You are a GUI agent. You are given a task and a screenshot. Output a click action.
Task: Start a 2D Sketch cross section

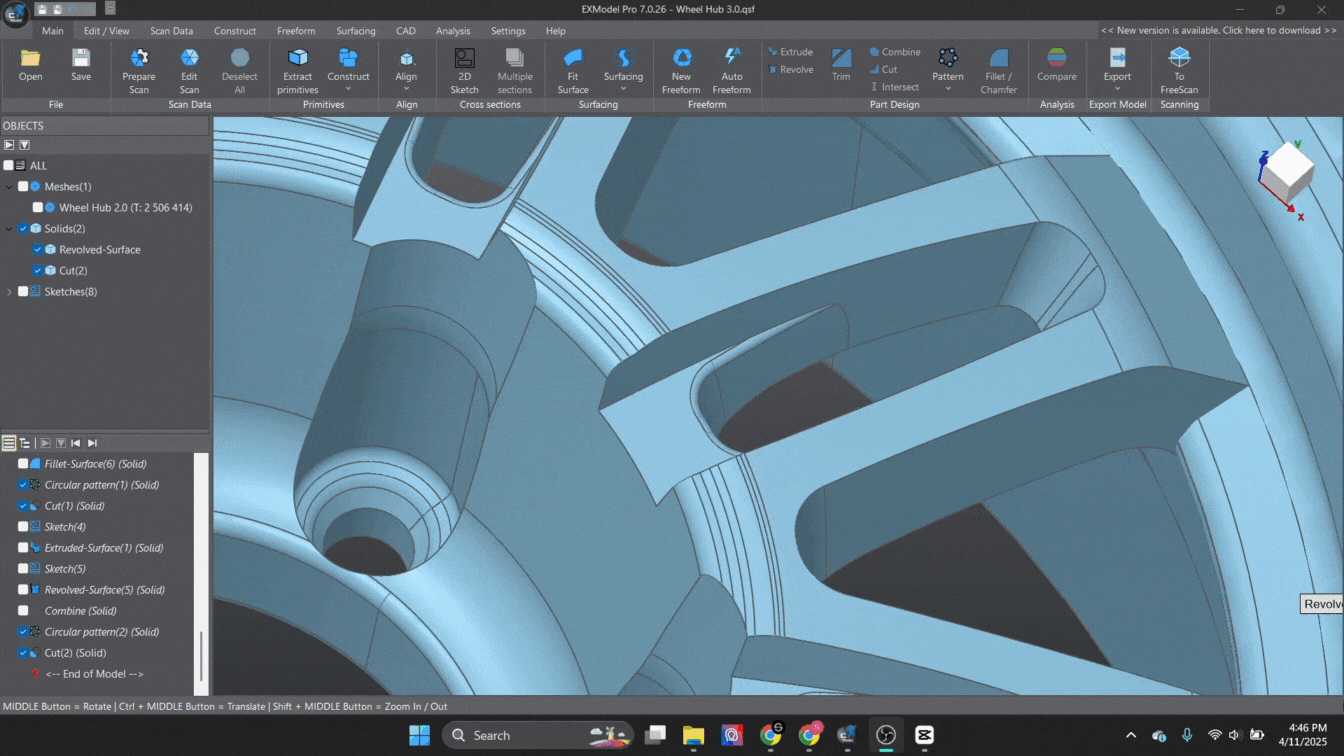click(464, 59)
